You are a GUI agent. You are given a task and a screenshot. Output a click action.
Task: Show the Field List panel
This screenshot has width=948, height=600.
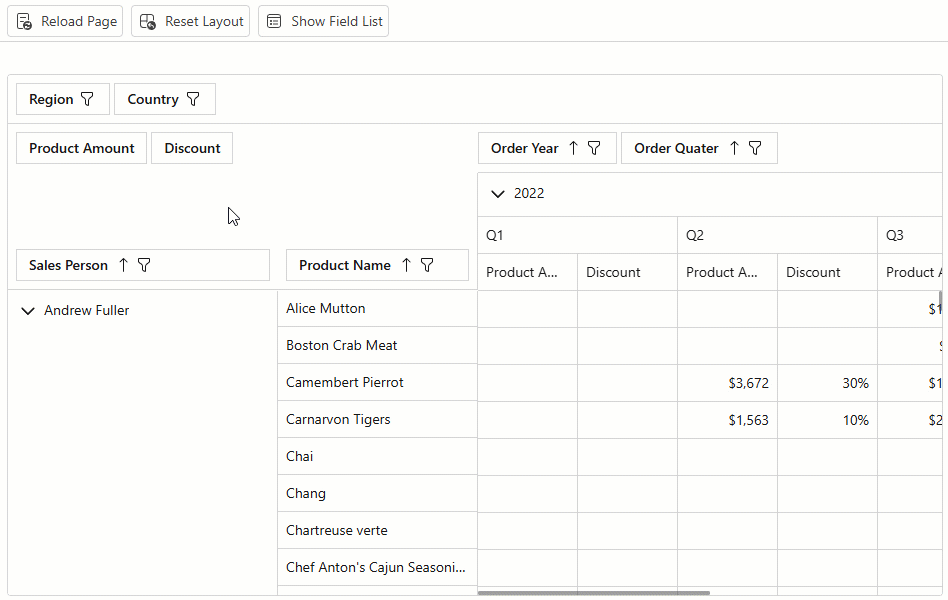[324, 21]
